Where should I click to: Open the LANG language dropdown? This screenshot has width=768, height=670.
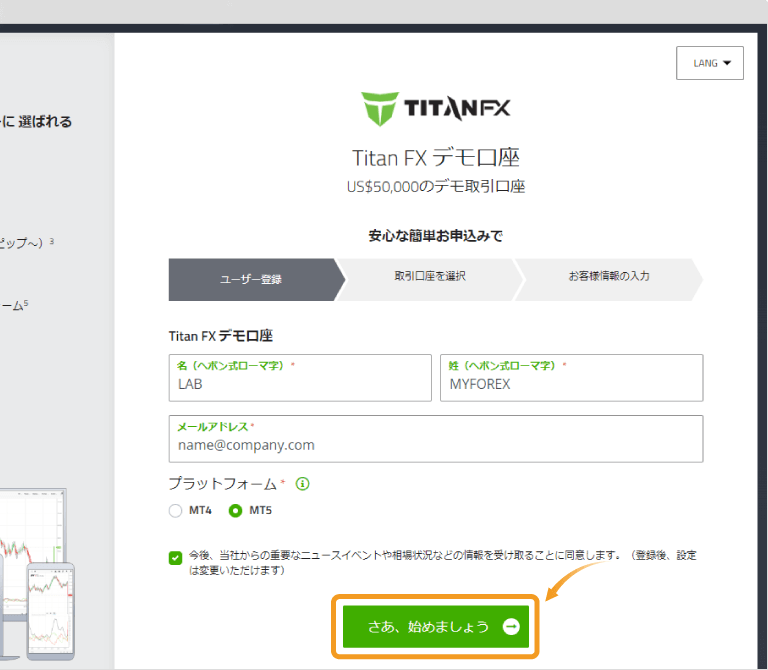pos(710,63)
